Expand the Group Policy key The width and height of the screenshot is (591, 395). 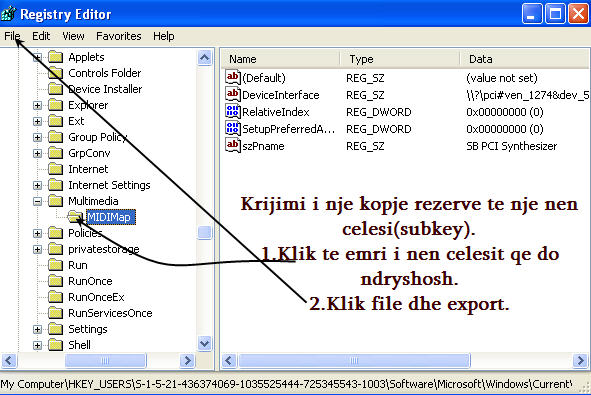pyautogui.click(x=37, y=138)
